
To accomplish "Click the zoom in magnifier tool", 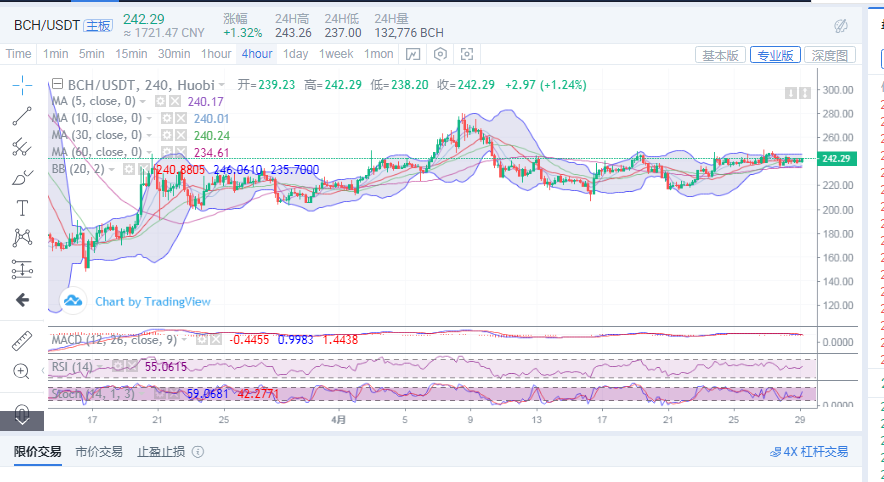I will point(22,371).
